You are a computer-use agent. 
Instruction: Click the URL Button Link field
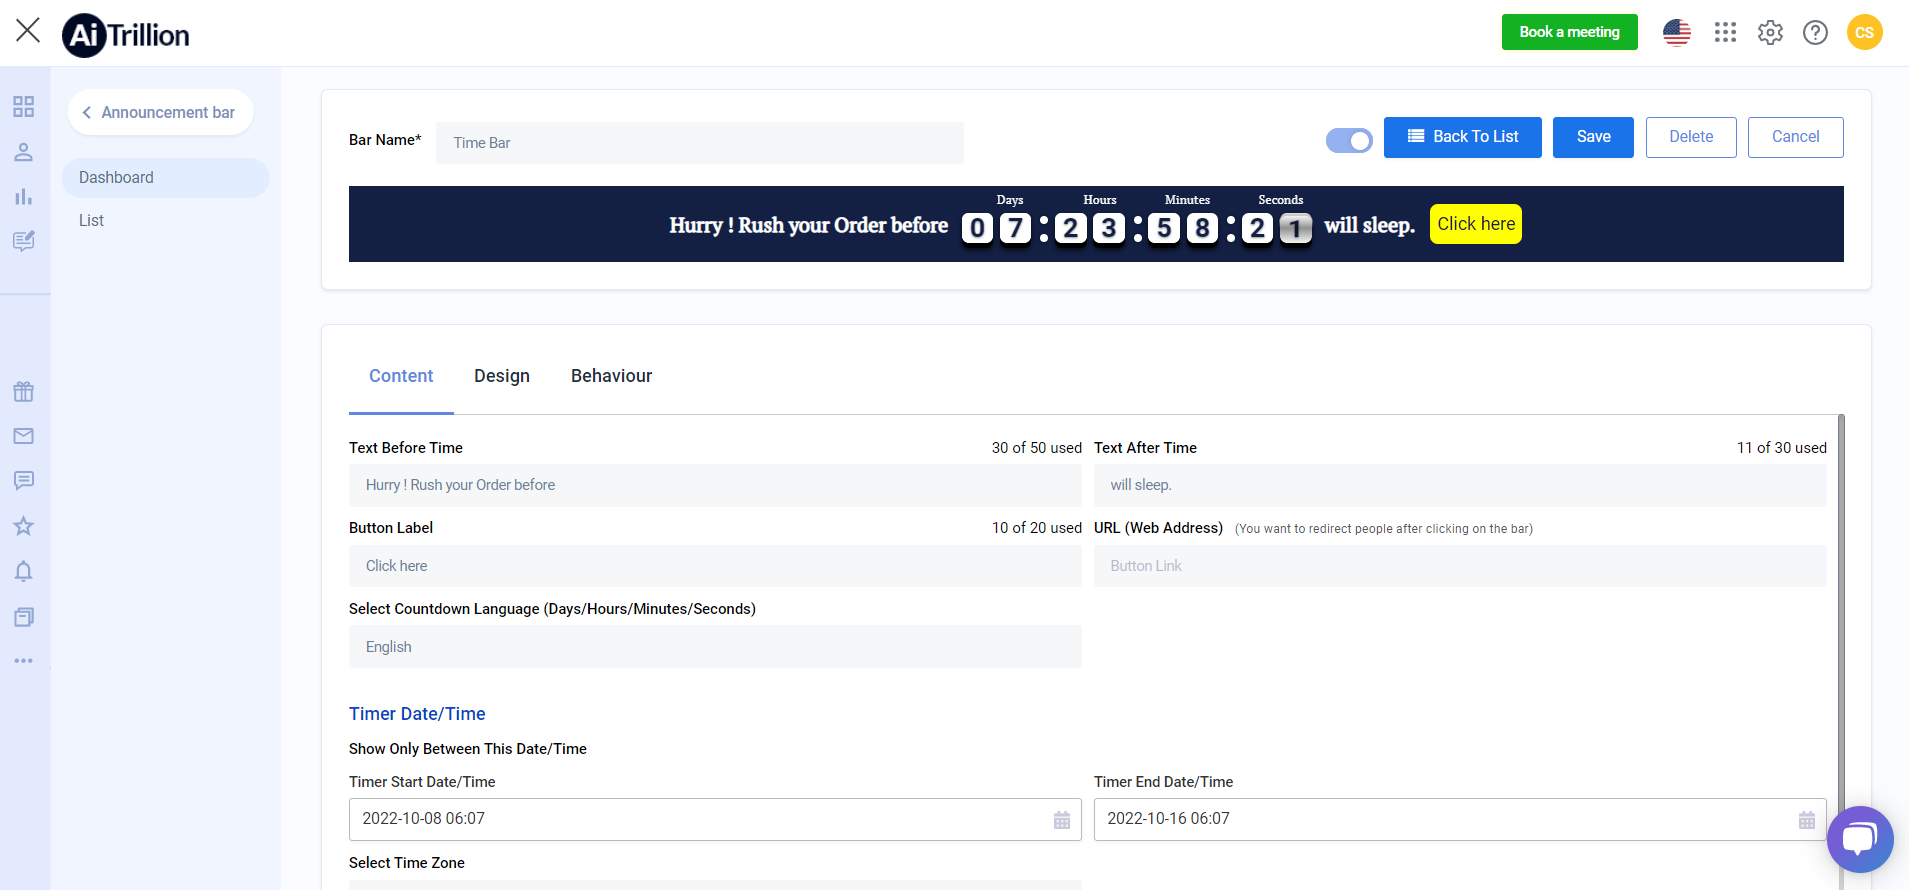coord(1460,566)
